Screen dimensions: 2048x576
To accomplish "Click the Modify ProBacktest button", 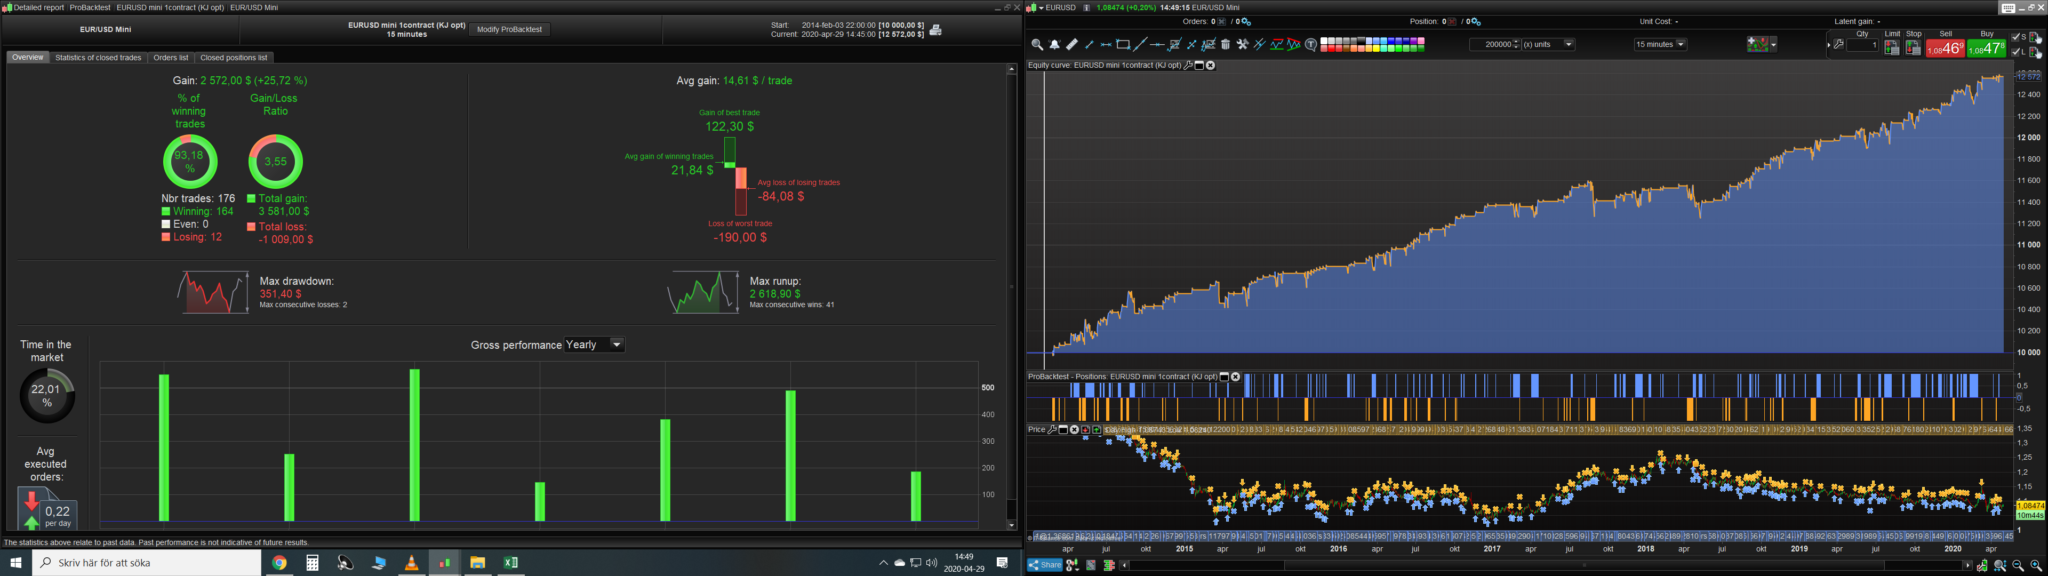I will click(509, 29).
